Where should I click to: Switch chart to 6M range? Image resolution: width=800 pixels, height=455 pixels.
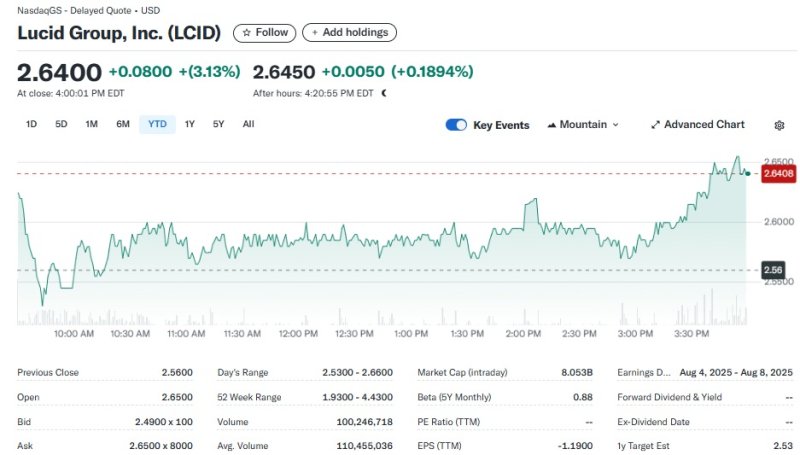pos(123,124)
